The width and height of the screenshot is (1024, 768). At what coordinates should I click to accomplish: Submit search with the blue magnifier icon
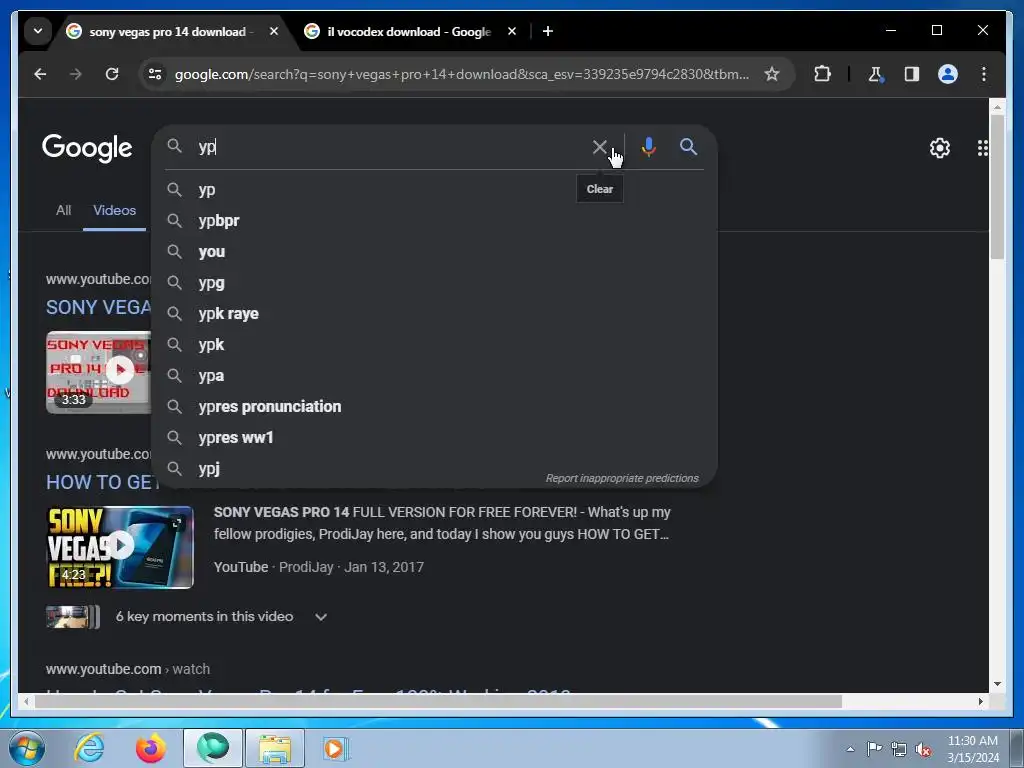pyautogui.click(x=688, y=147)
